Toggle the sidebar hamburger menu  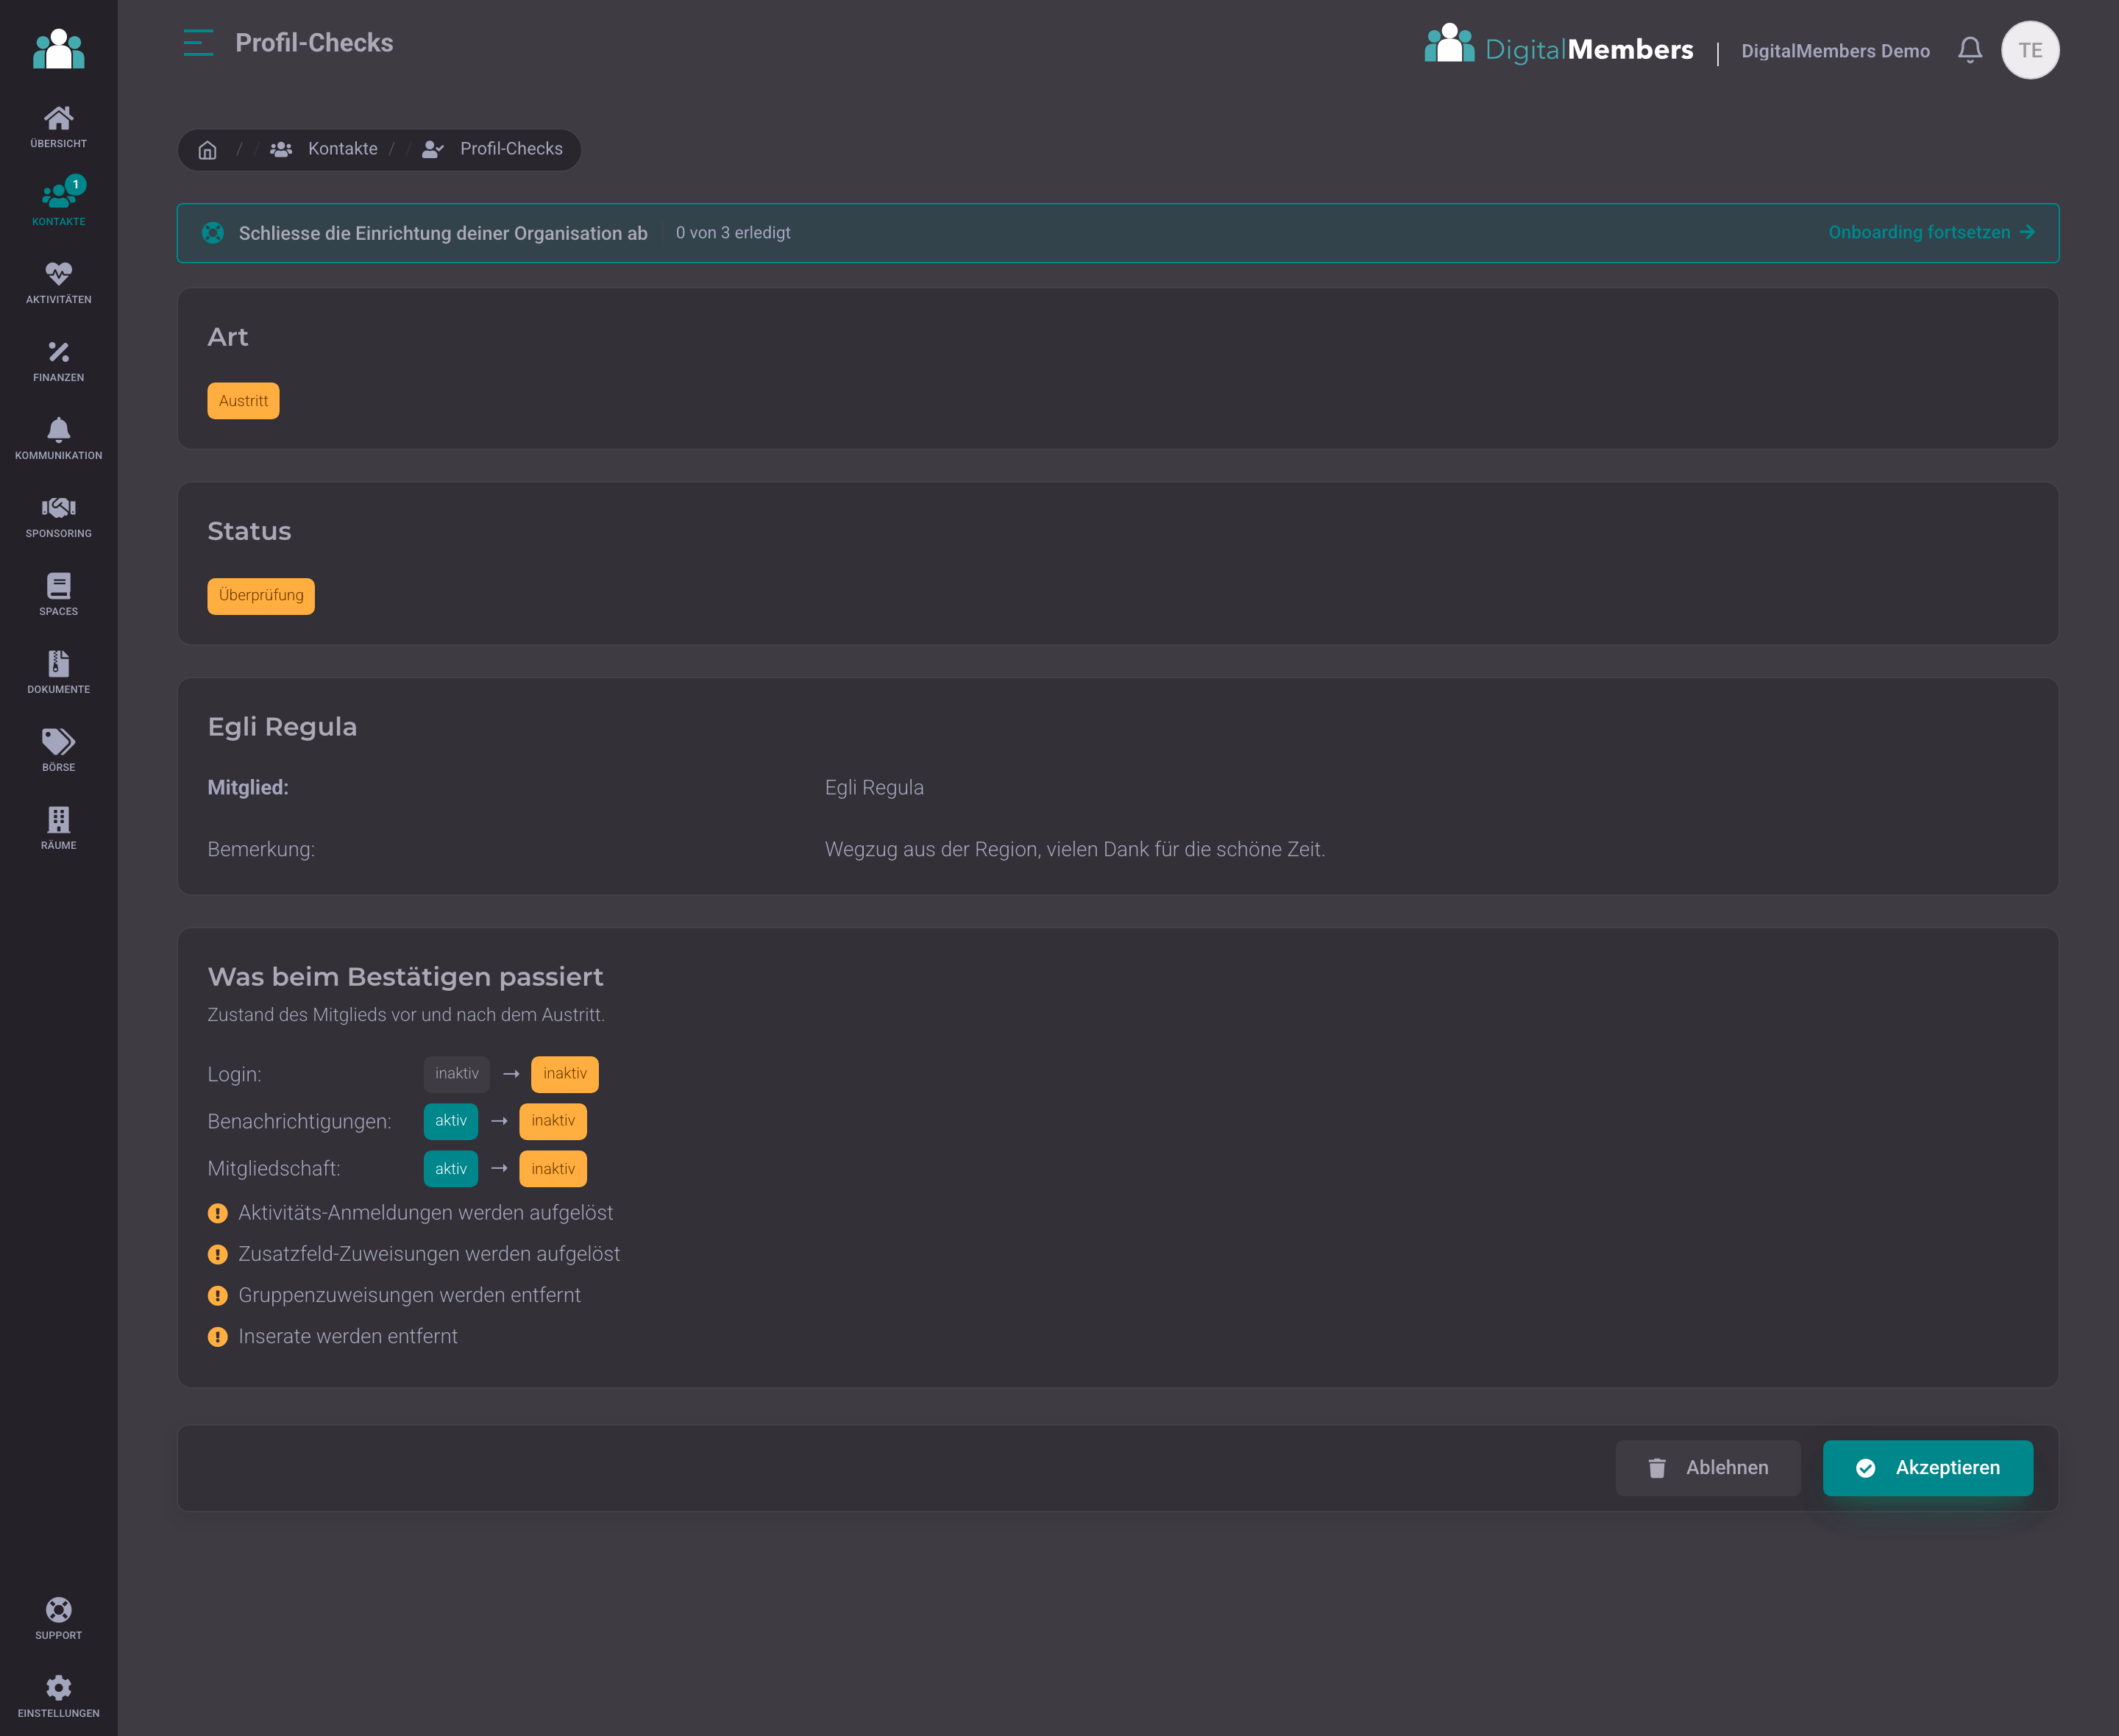198,43
